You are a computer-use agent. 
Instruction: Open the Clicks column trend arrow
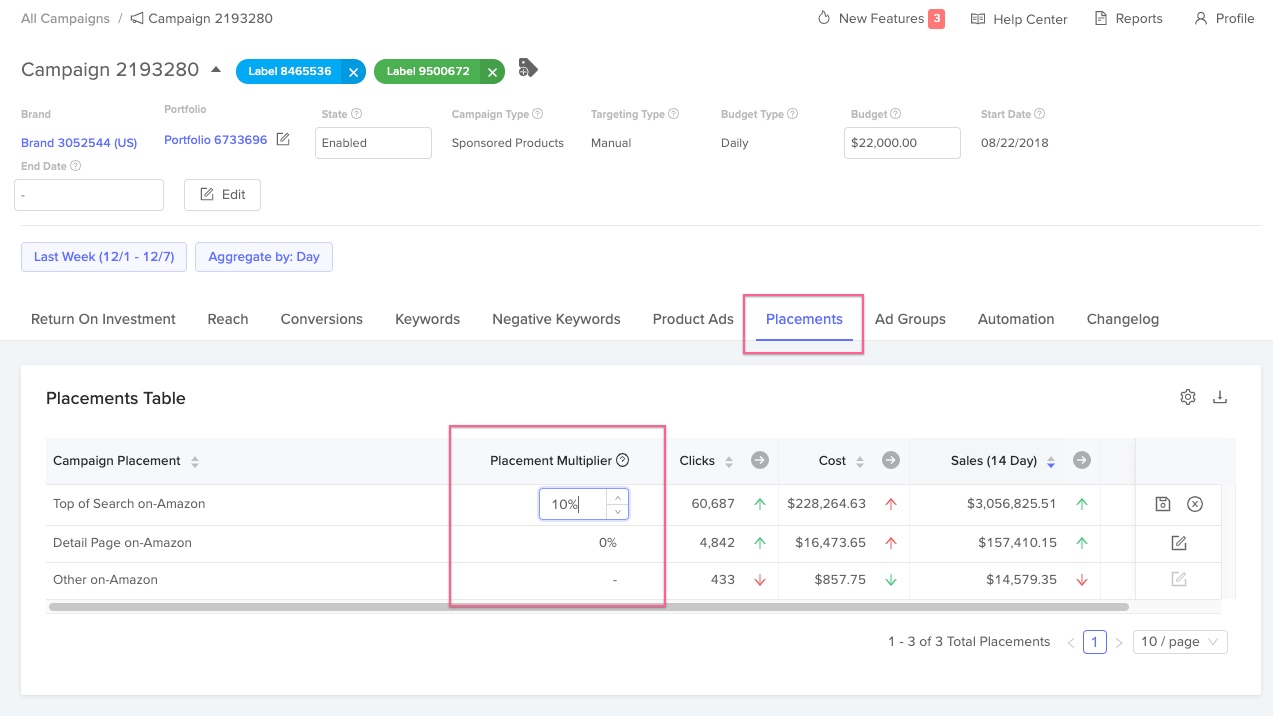(x=759, y=460)
